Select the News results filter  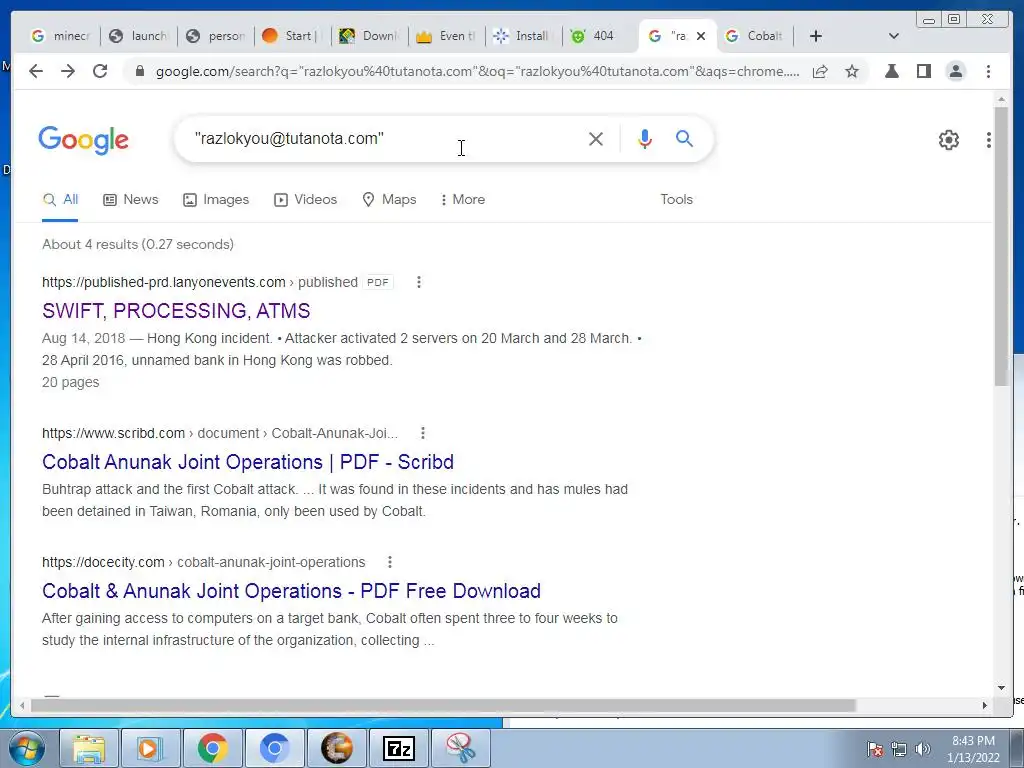point(131,199)
